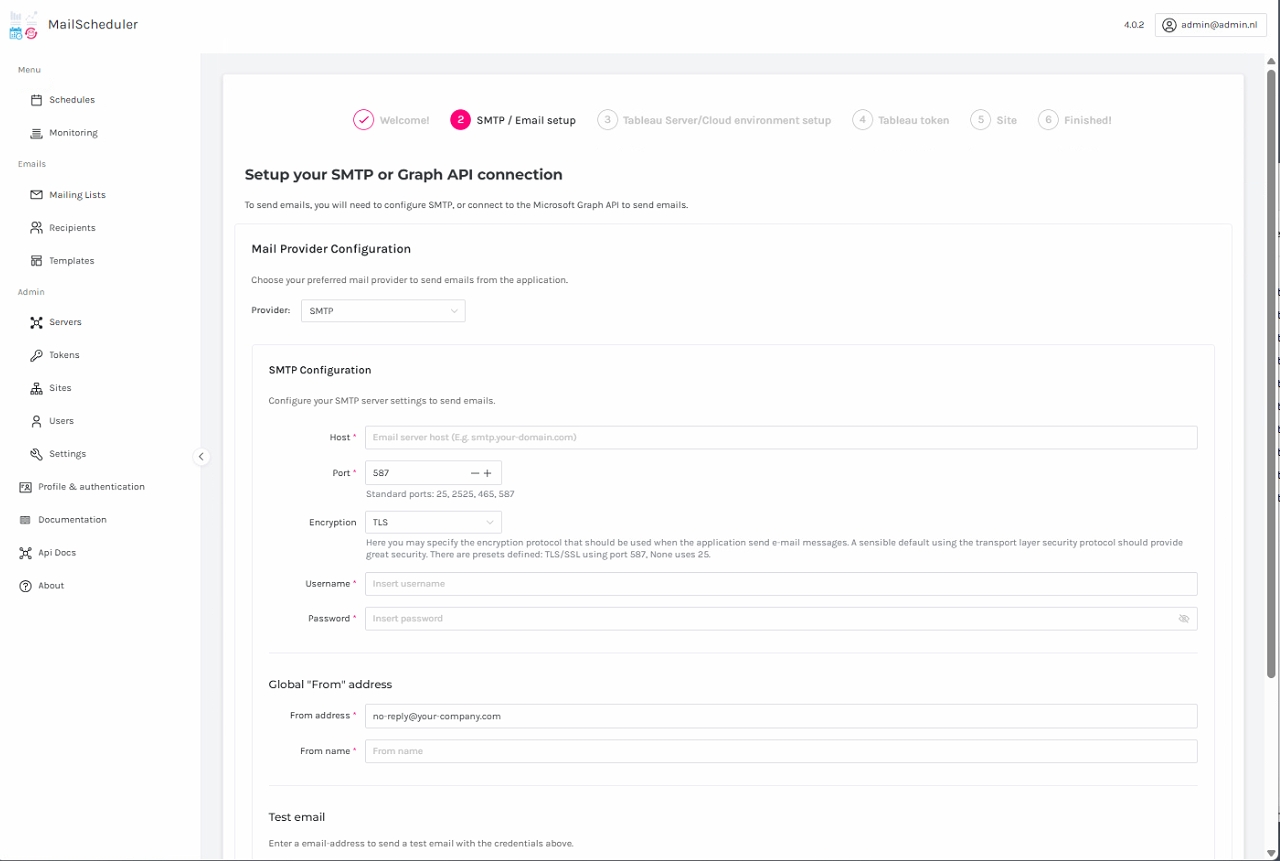
Task: Collapse the sidebar with the chevron button
Action: pos(201,456)
